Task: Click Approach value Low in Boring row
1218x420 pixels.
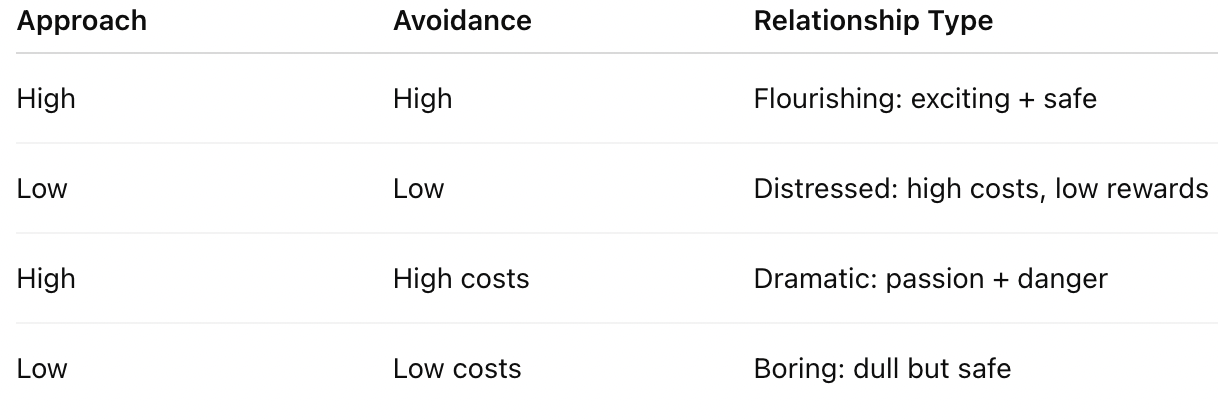Action: pos(42,368)
